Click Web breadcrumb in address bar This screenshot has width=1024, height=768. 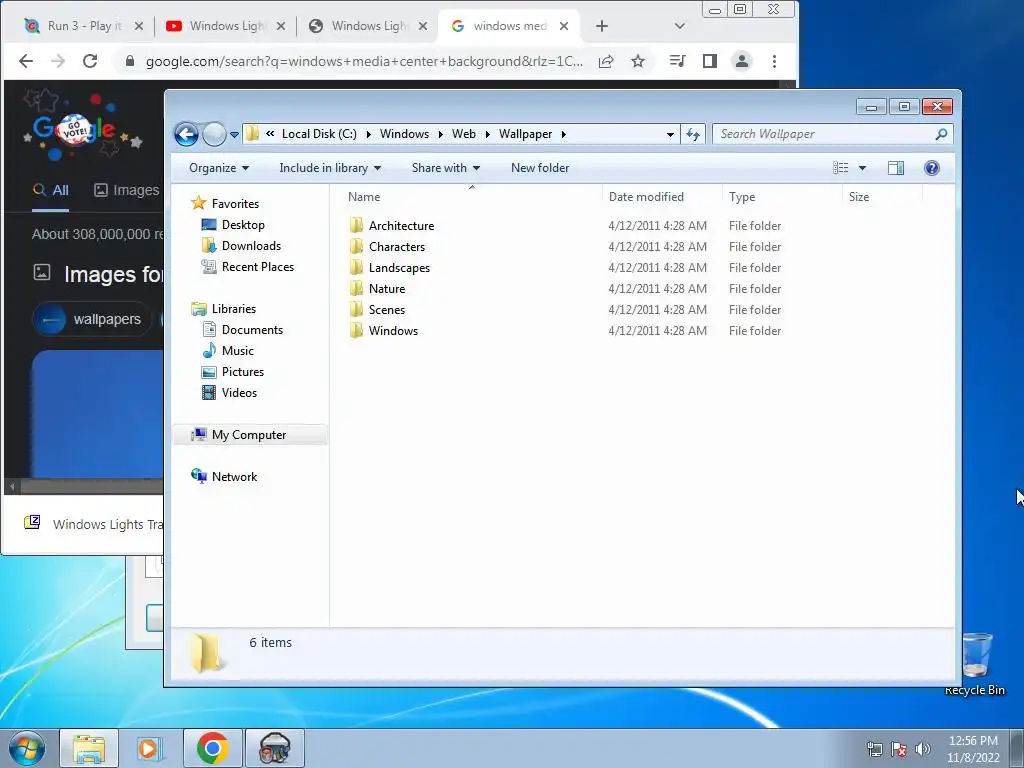pyautogui.click(x=464, y=134)
